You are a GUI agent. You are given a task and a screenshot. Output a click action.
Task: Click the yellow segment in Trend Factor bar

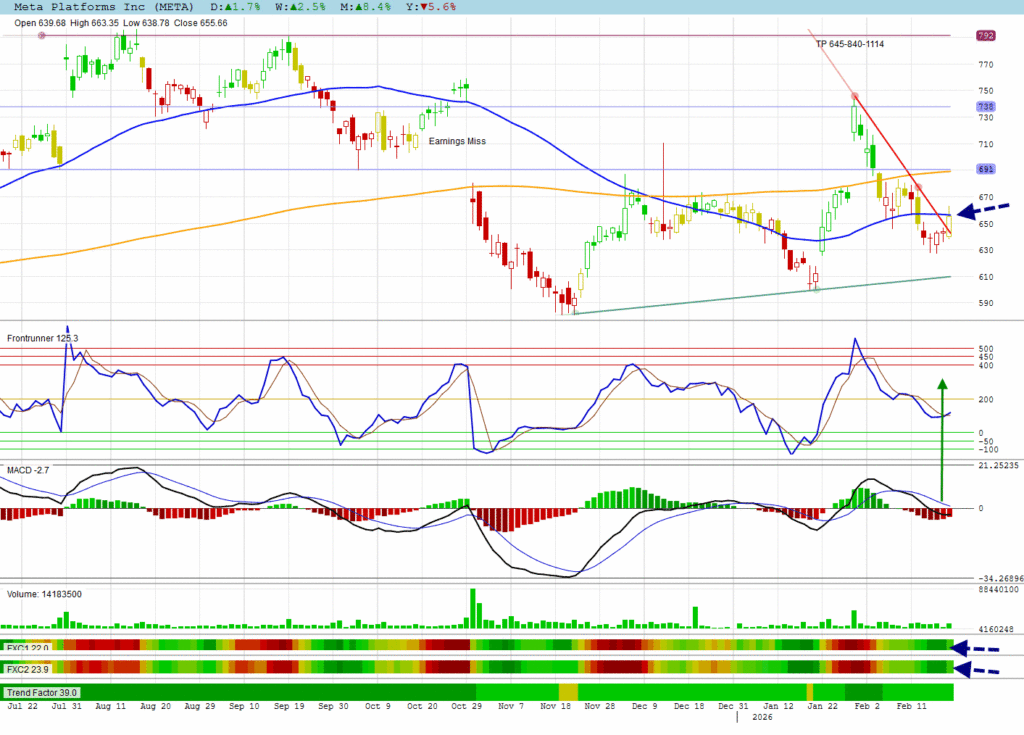[568, 692]
